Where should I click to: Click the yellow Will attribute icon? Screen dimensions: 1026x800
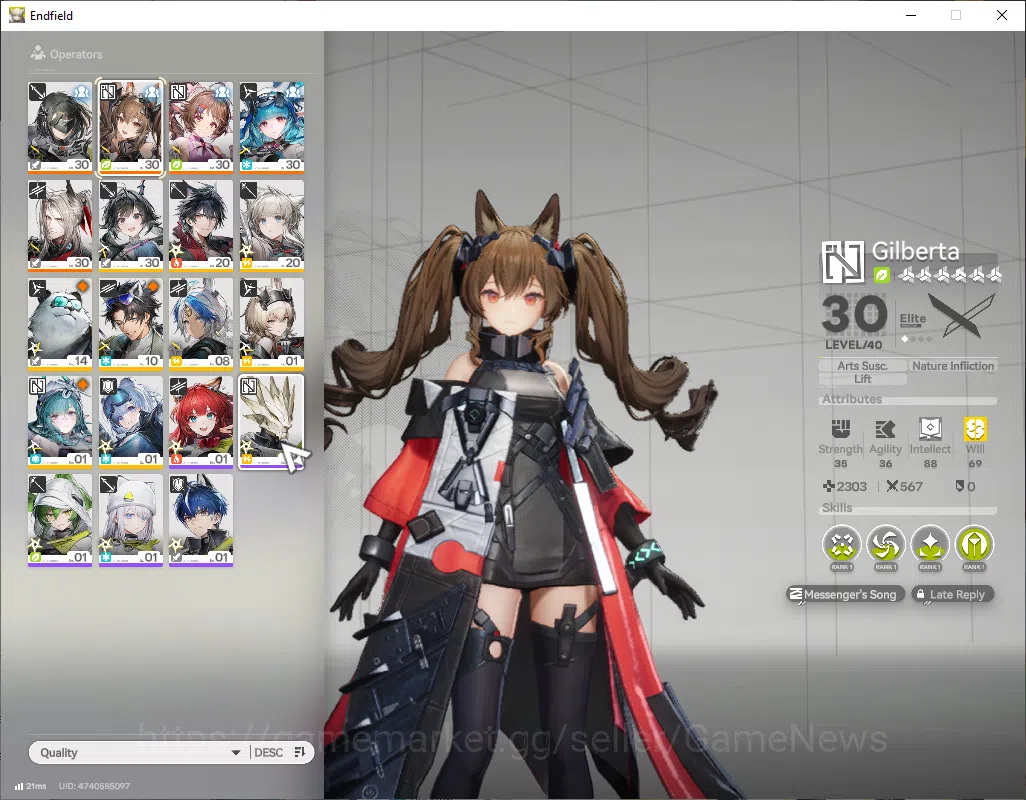coord(975,429)
